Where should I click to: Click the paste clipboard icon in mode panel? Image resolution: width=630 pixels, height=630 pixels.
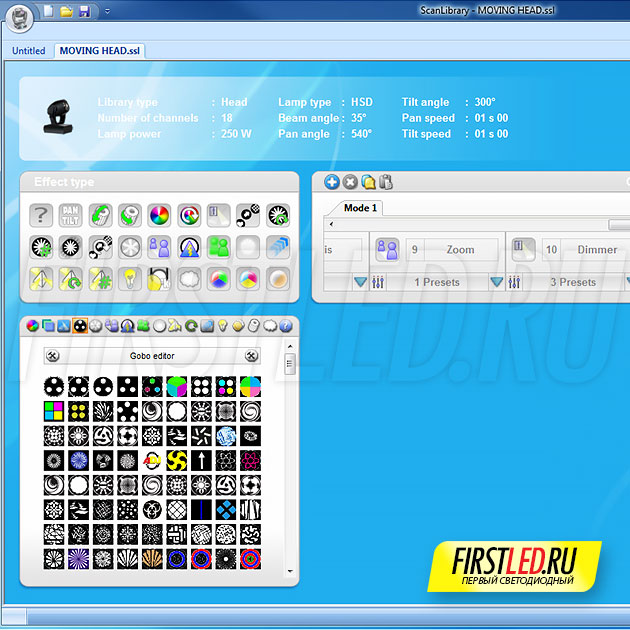386,181
